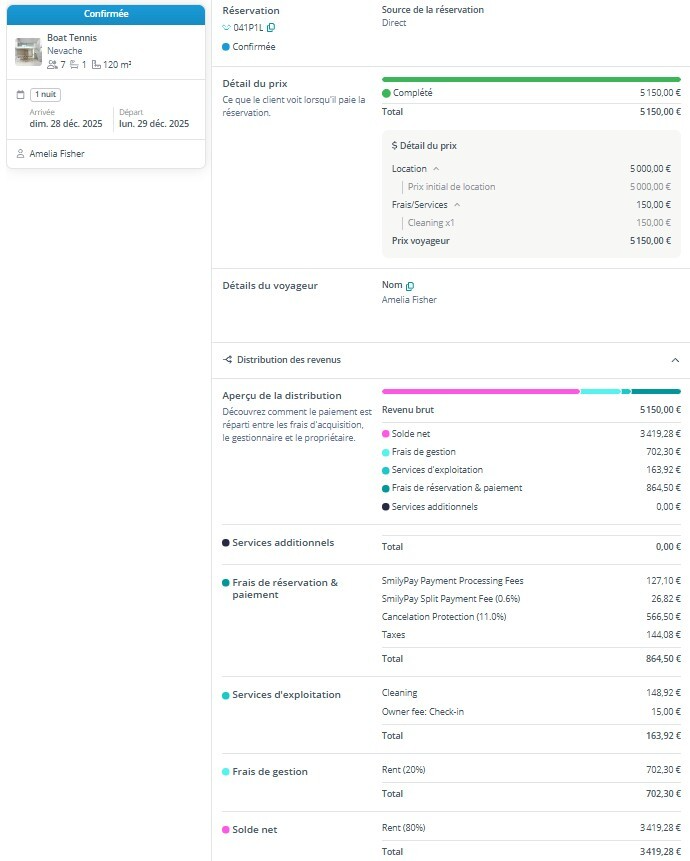Click the 1 nuit duration badge
This screenshot has height=861, width=690.
(x=46, y=94)
